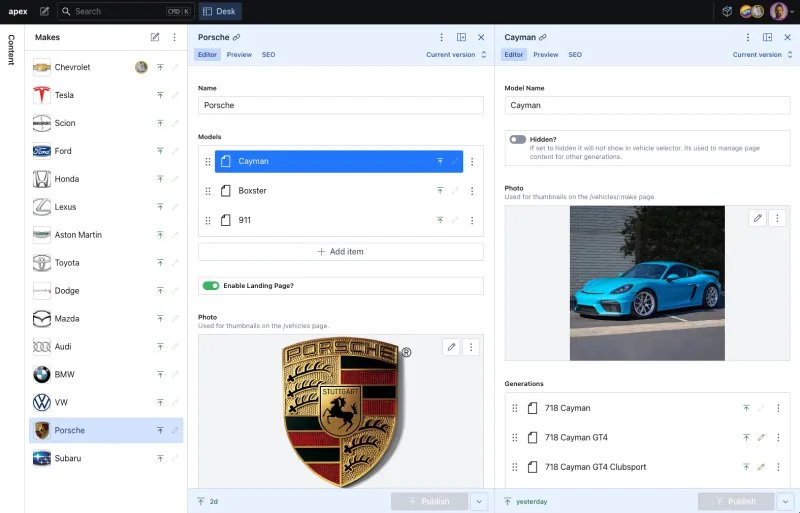This screenshot has width=800, height=513.
Task: Open options menu for Cayman model row
Action: point(472,162)
